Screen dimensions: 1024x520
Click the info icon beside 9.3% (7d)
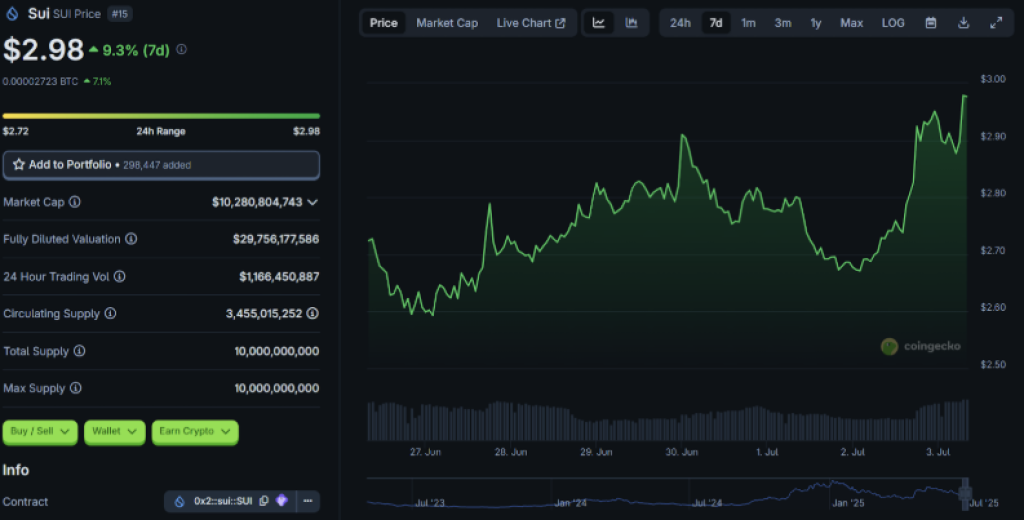(182, 49)
